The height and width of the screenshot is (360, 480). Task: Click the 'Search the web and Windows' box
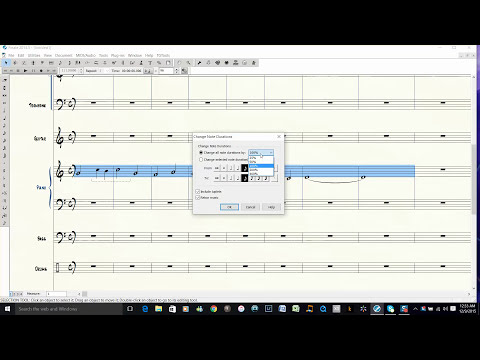(x=68, y=309)
